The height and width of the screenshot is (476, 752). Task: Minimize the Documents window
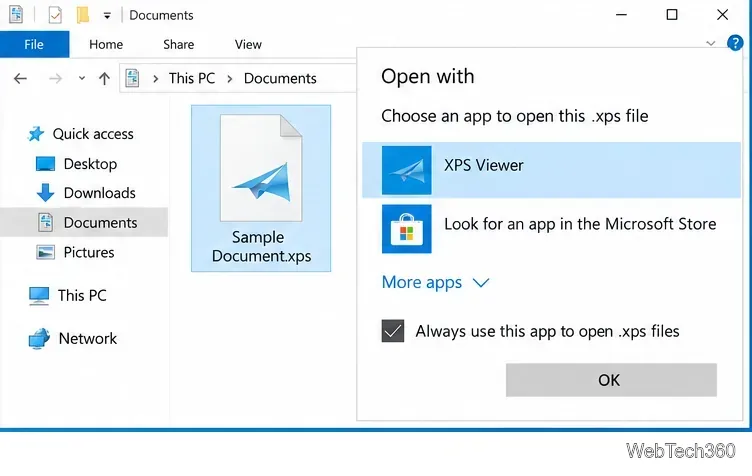622,15
